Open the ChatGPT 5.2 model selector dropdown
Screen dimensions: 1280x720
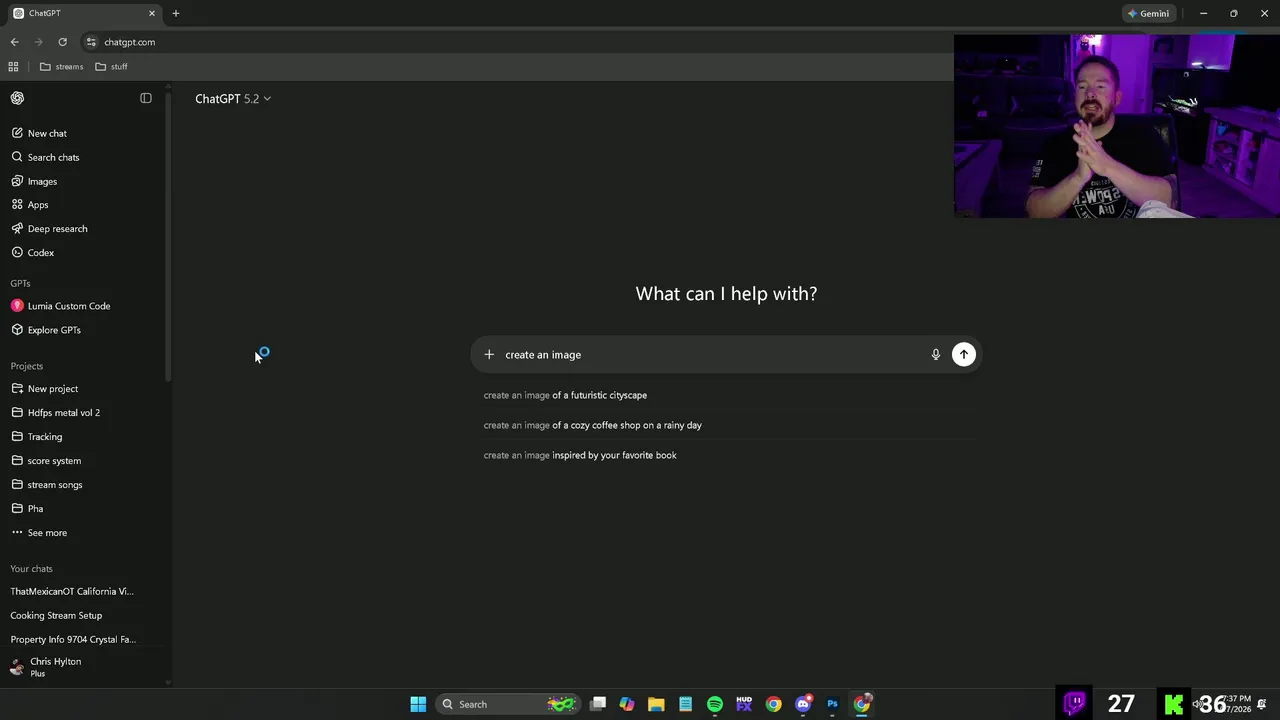click(233, 99)
